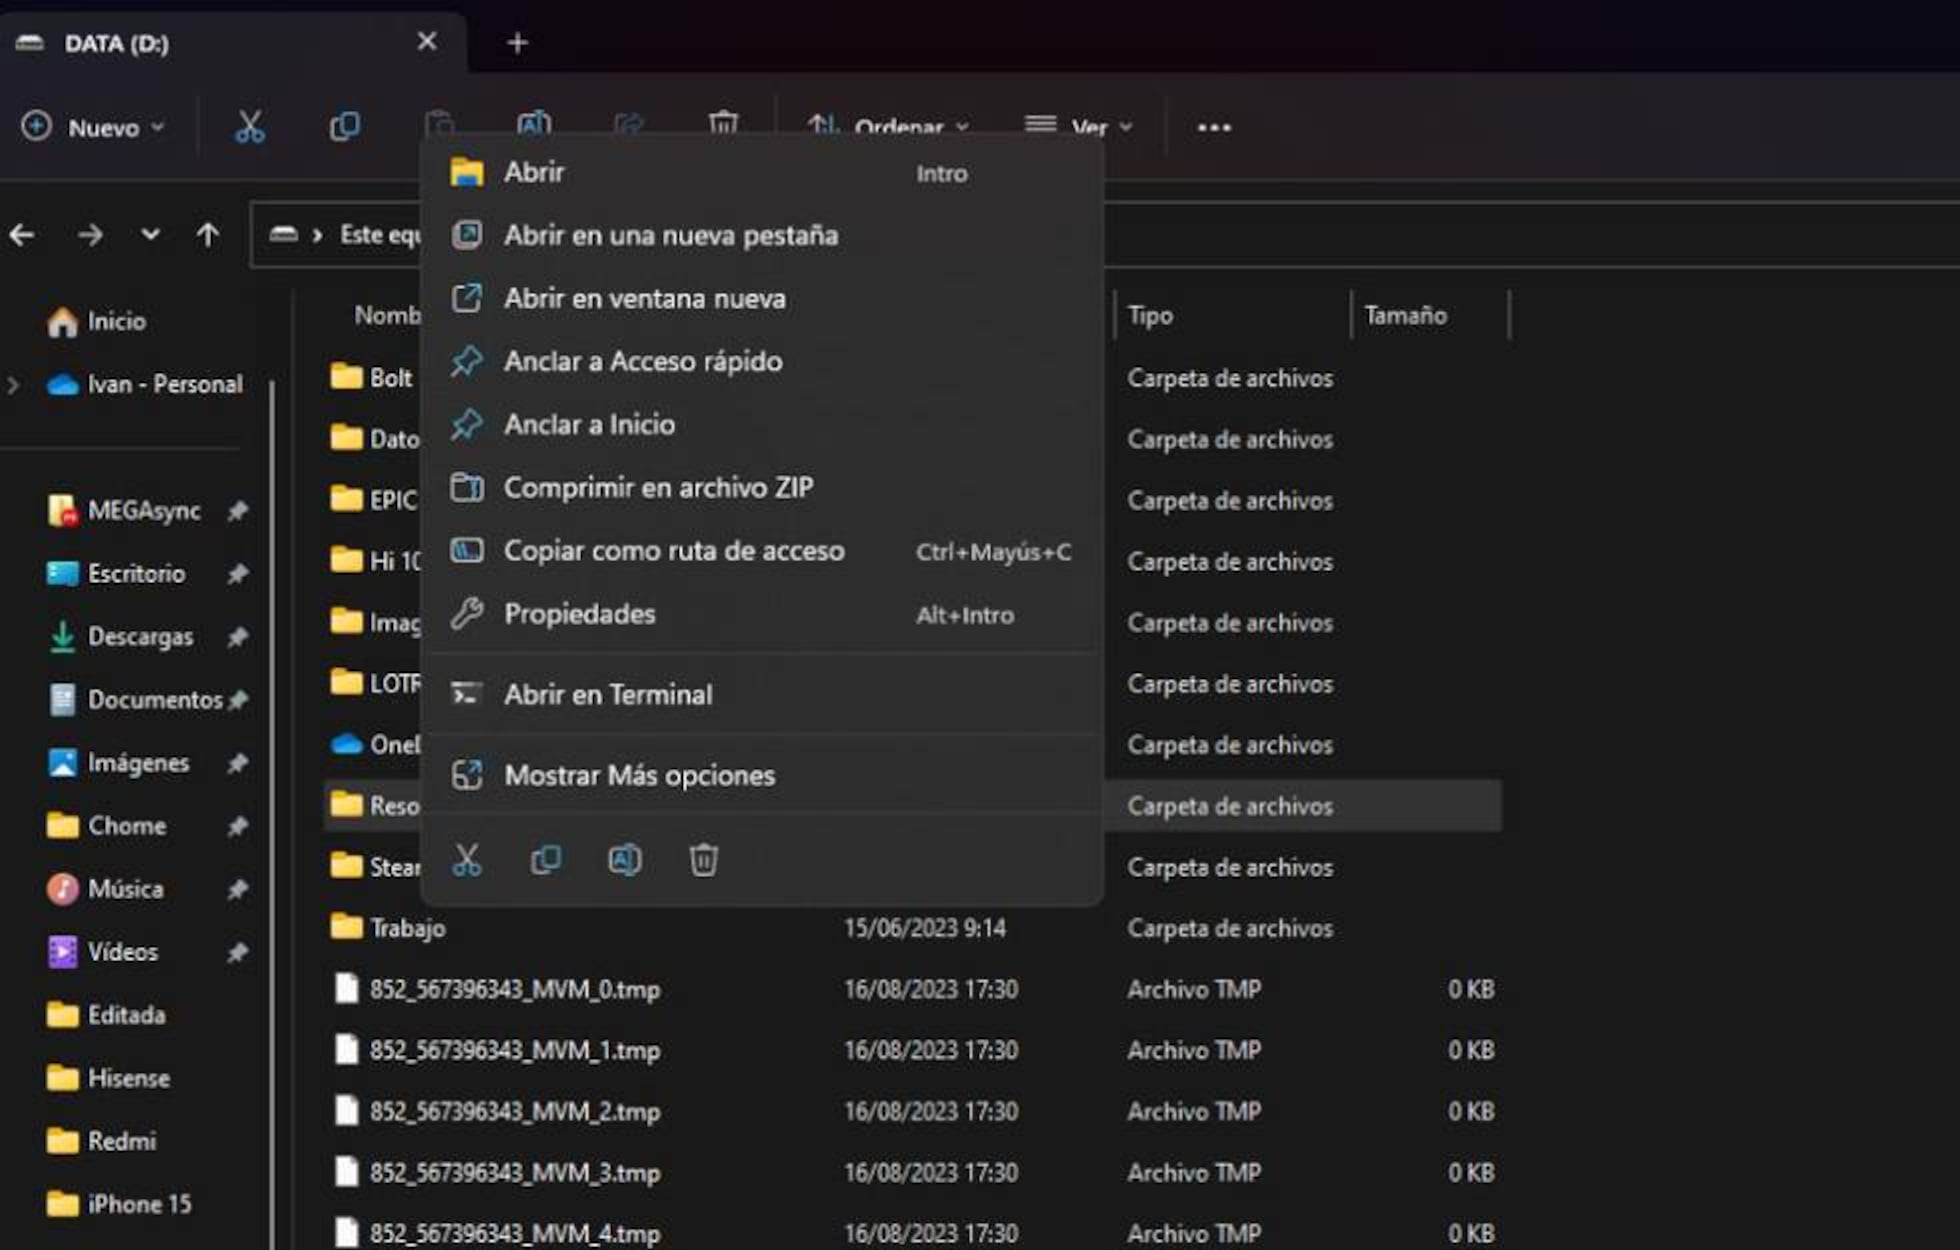The height and width of the screenshot is (1250, 1960).
Task: Click the back navigation arrow
Action: pos(22,234)
